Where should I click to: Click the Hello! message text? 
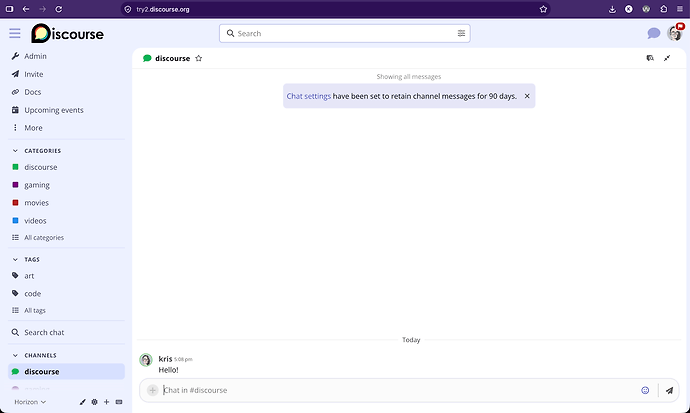click(169, 370)
